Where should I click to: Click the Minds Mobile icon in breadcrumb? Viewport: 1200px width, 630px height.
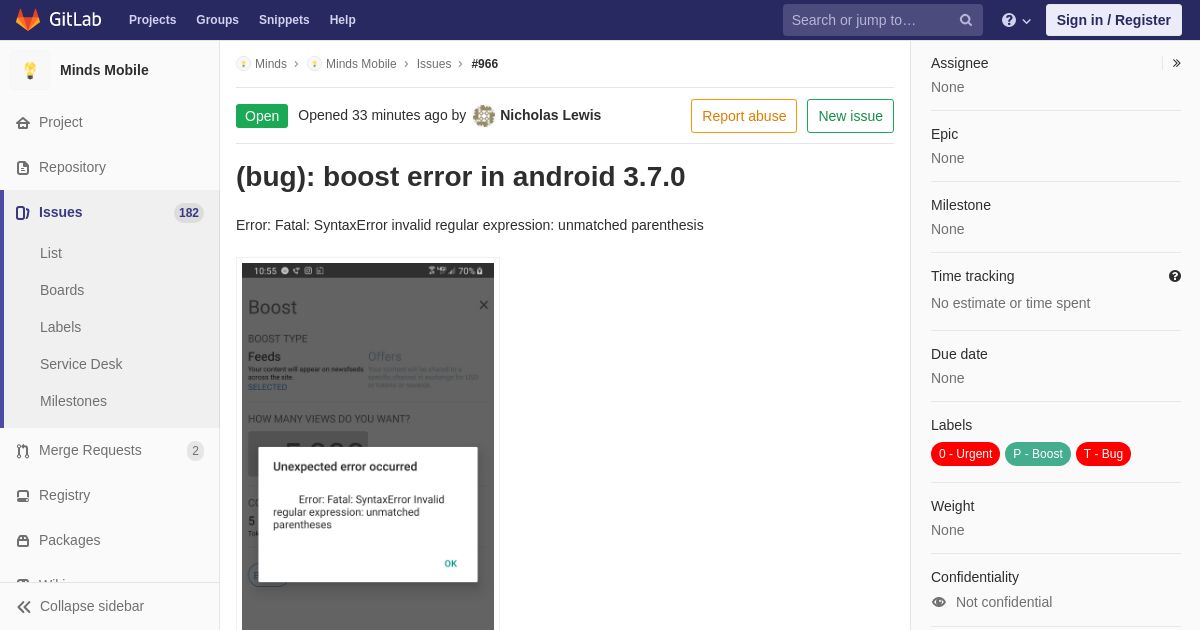click(314, 64)
